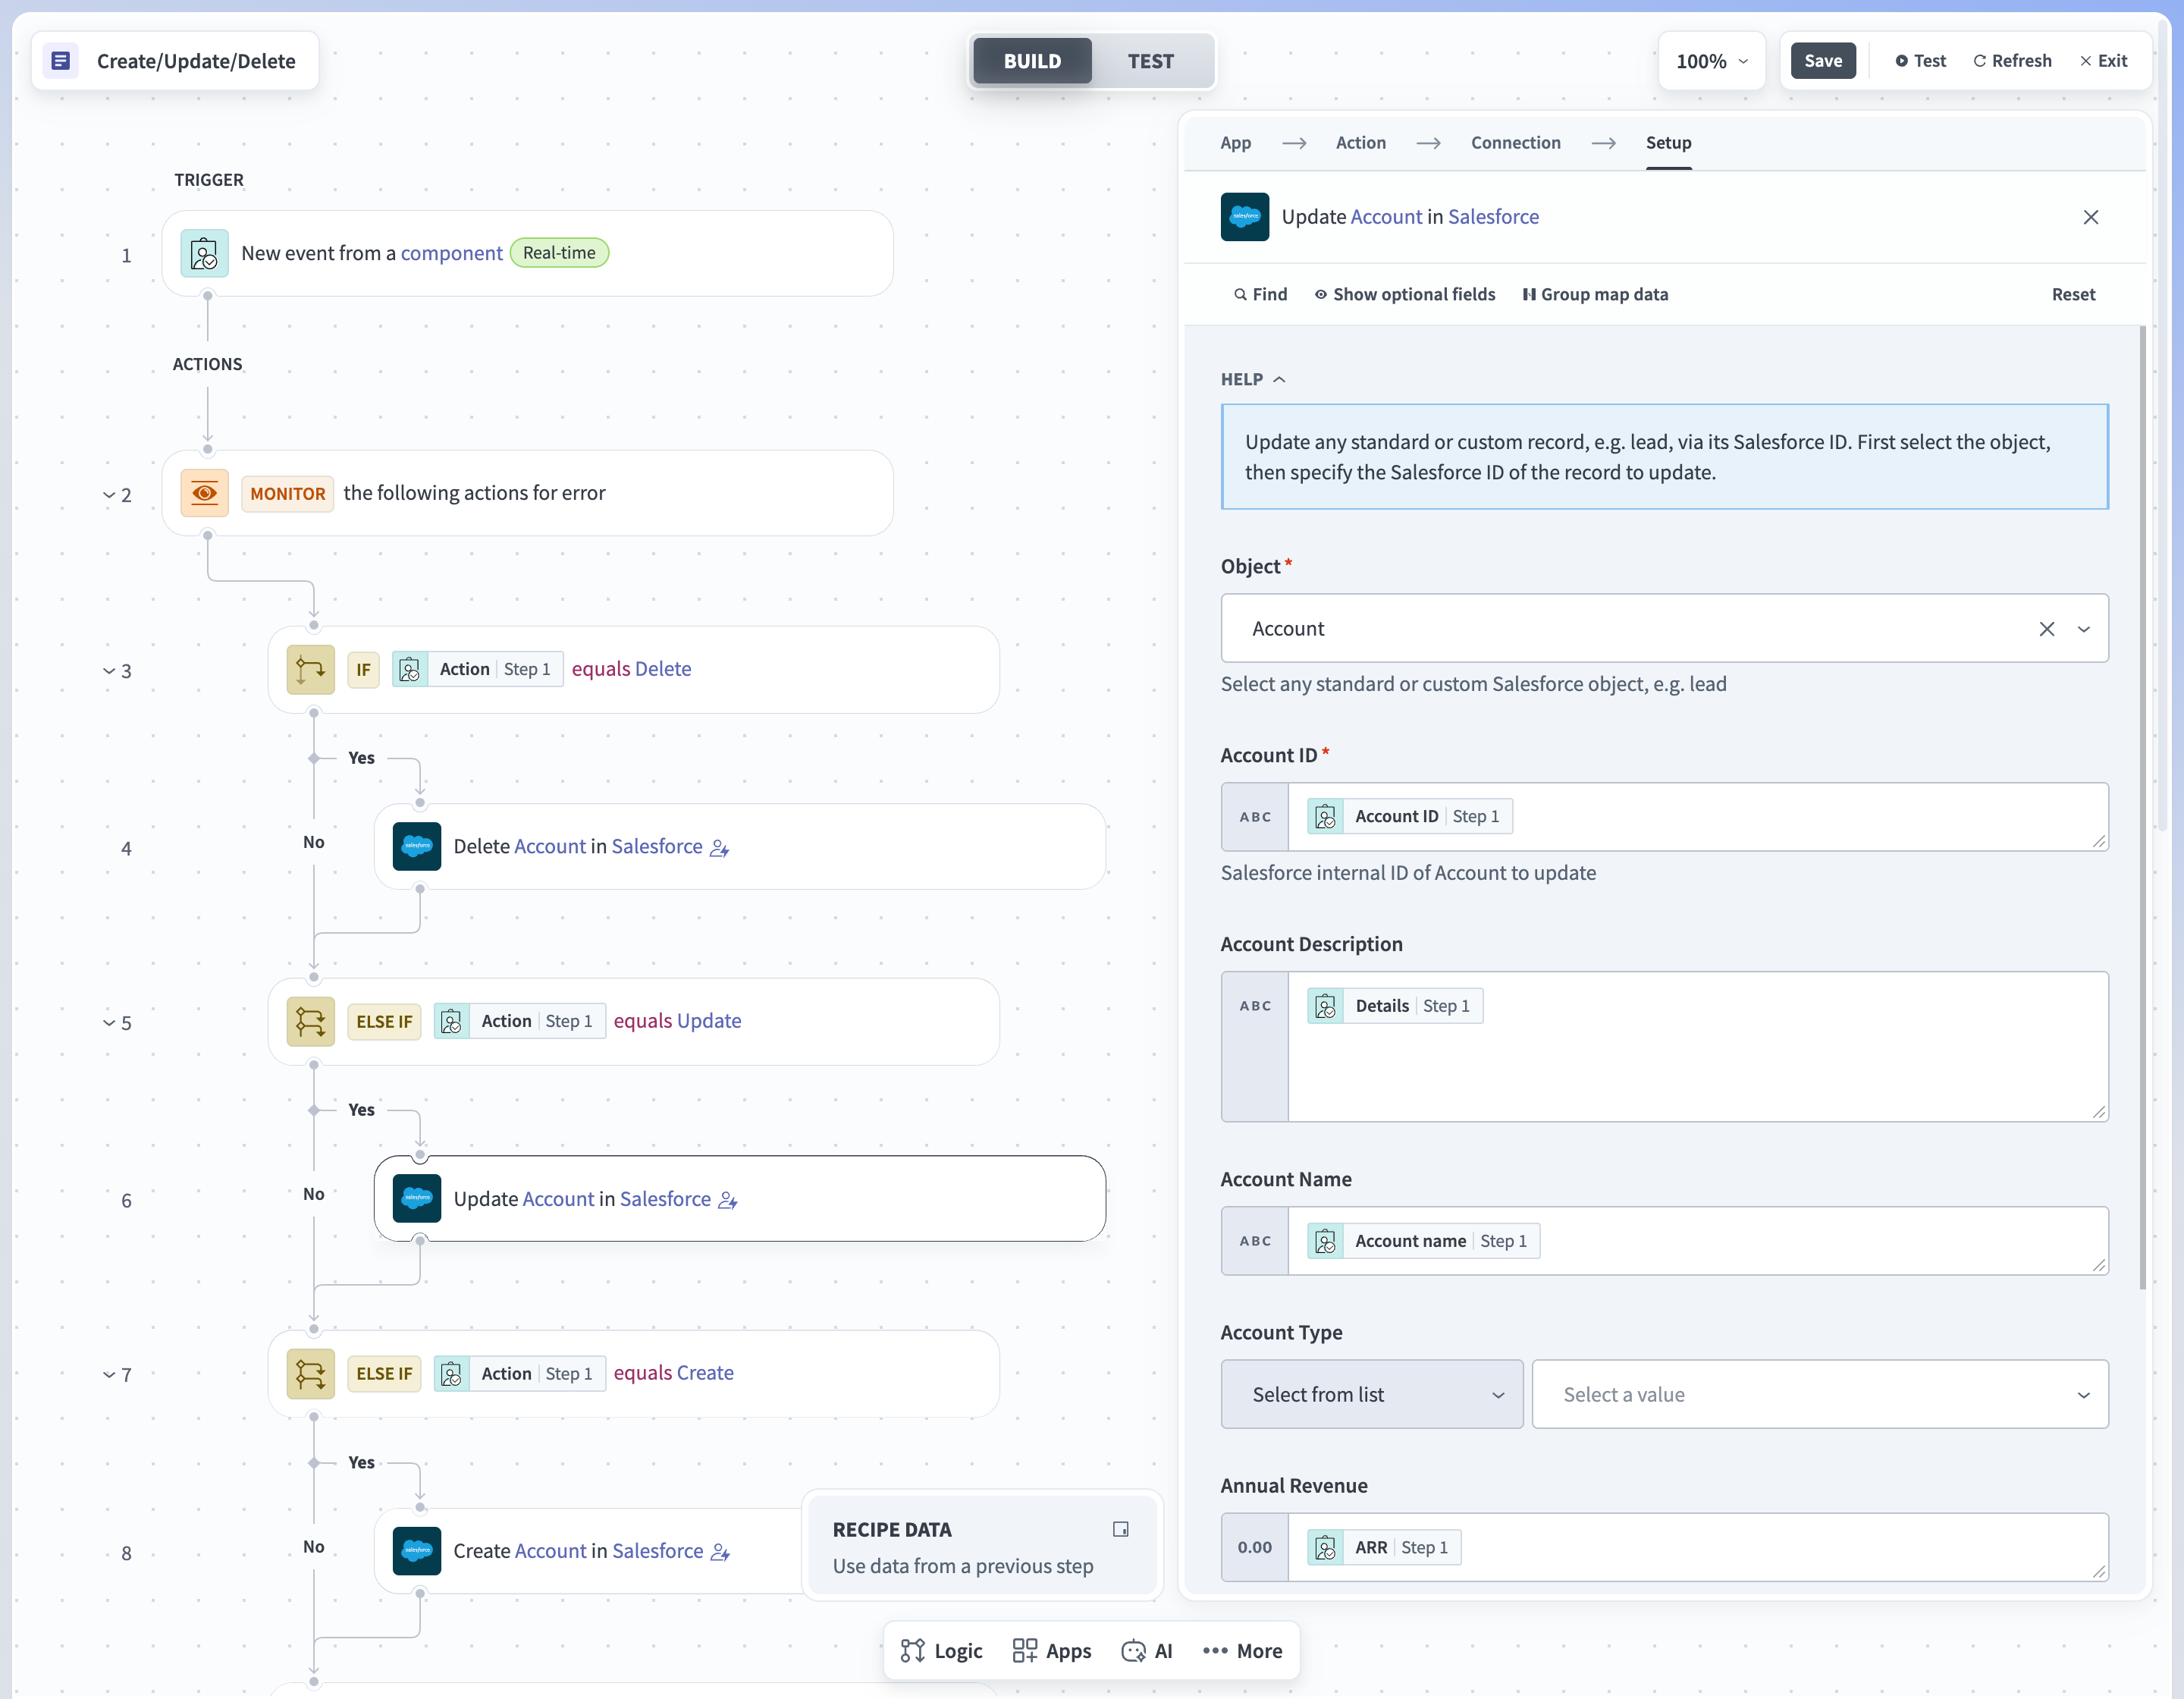Click the component link in trigger step
2184x1699 pixels.
coord(451,253)
